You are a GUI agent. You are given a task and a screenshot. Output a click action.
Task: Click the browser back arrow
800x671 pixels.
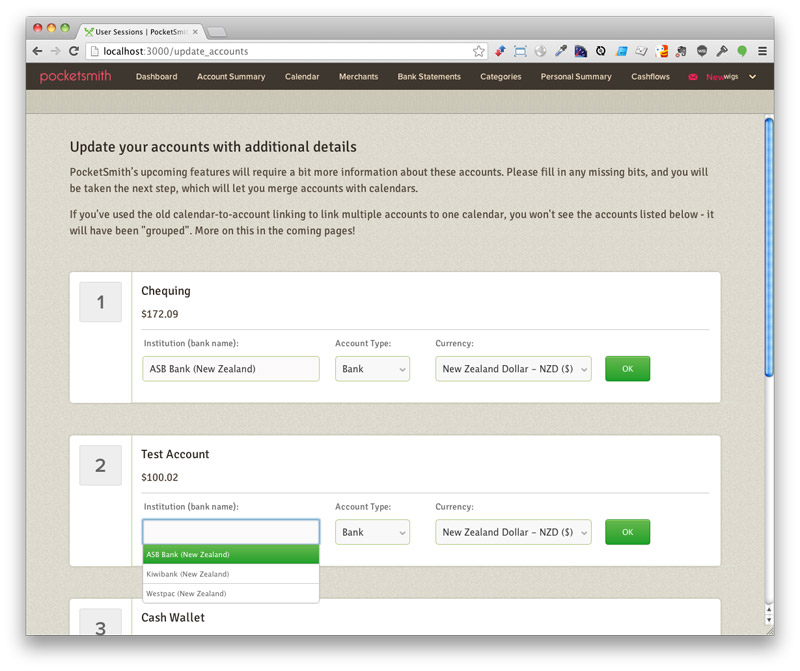38,51
